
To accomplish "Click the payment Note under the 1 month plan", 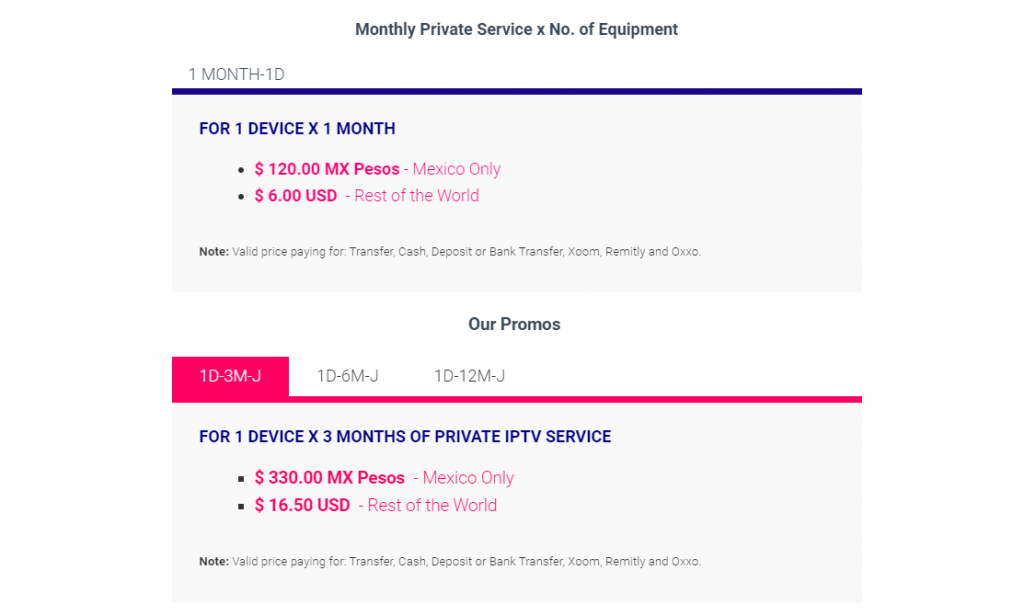I will point(450,251).
